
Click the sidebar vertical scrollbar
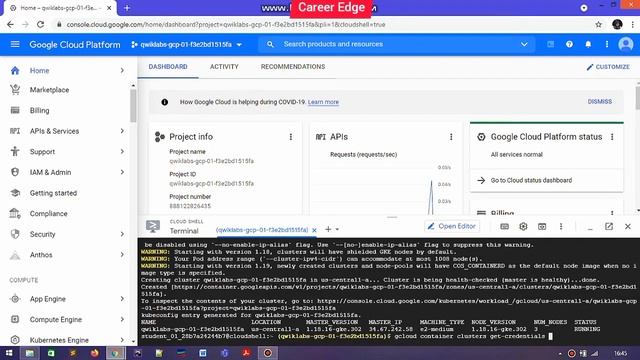133,105
